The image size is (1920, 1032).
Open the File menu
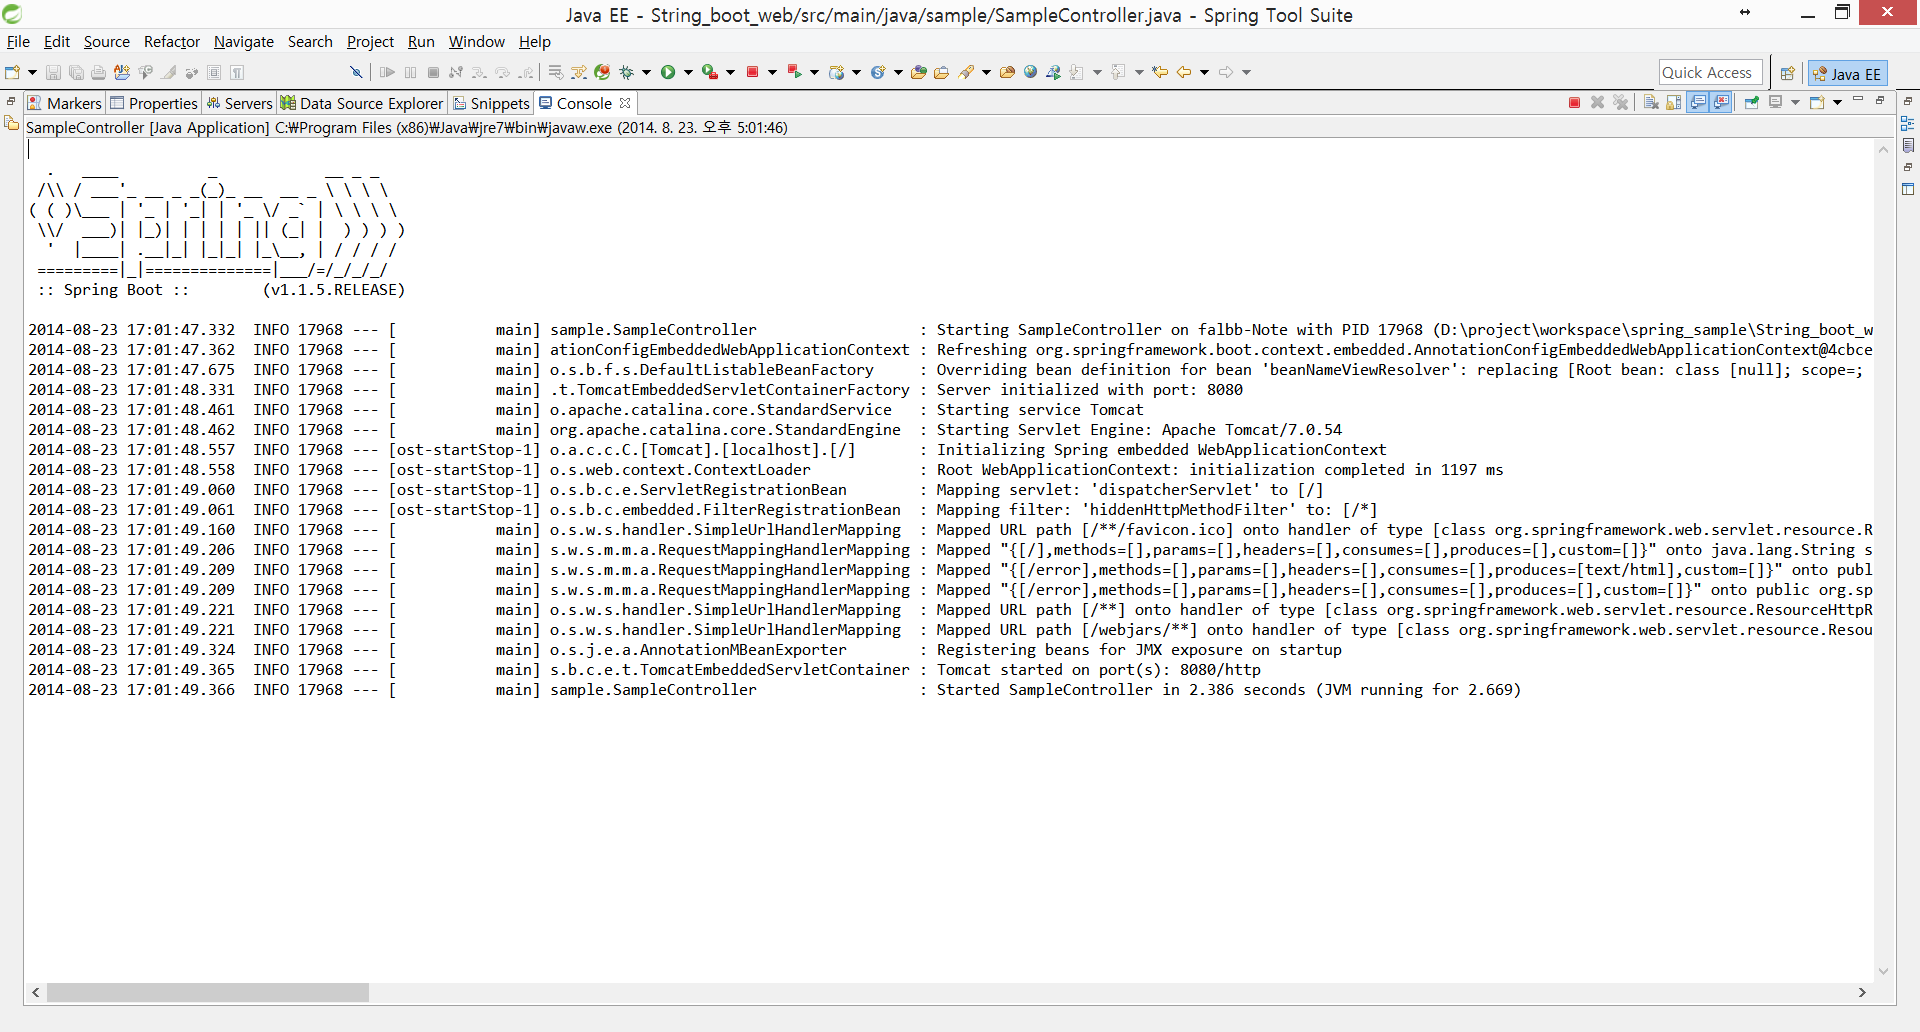[18, 42]
